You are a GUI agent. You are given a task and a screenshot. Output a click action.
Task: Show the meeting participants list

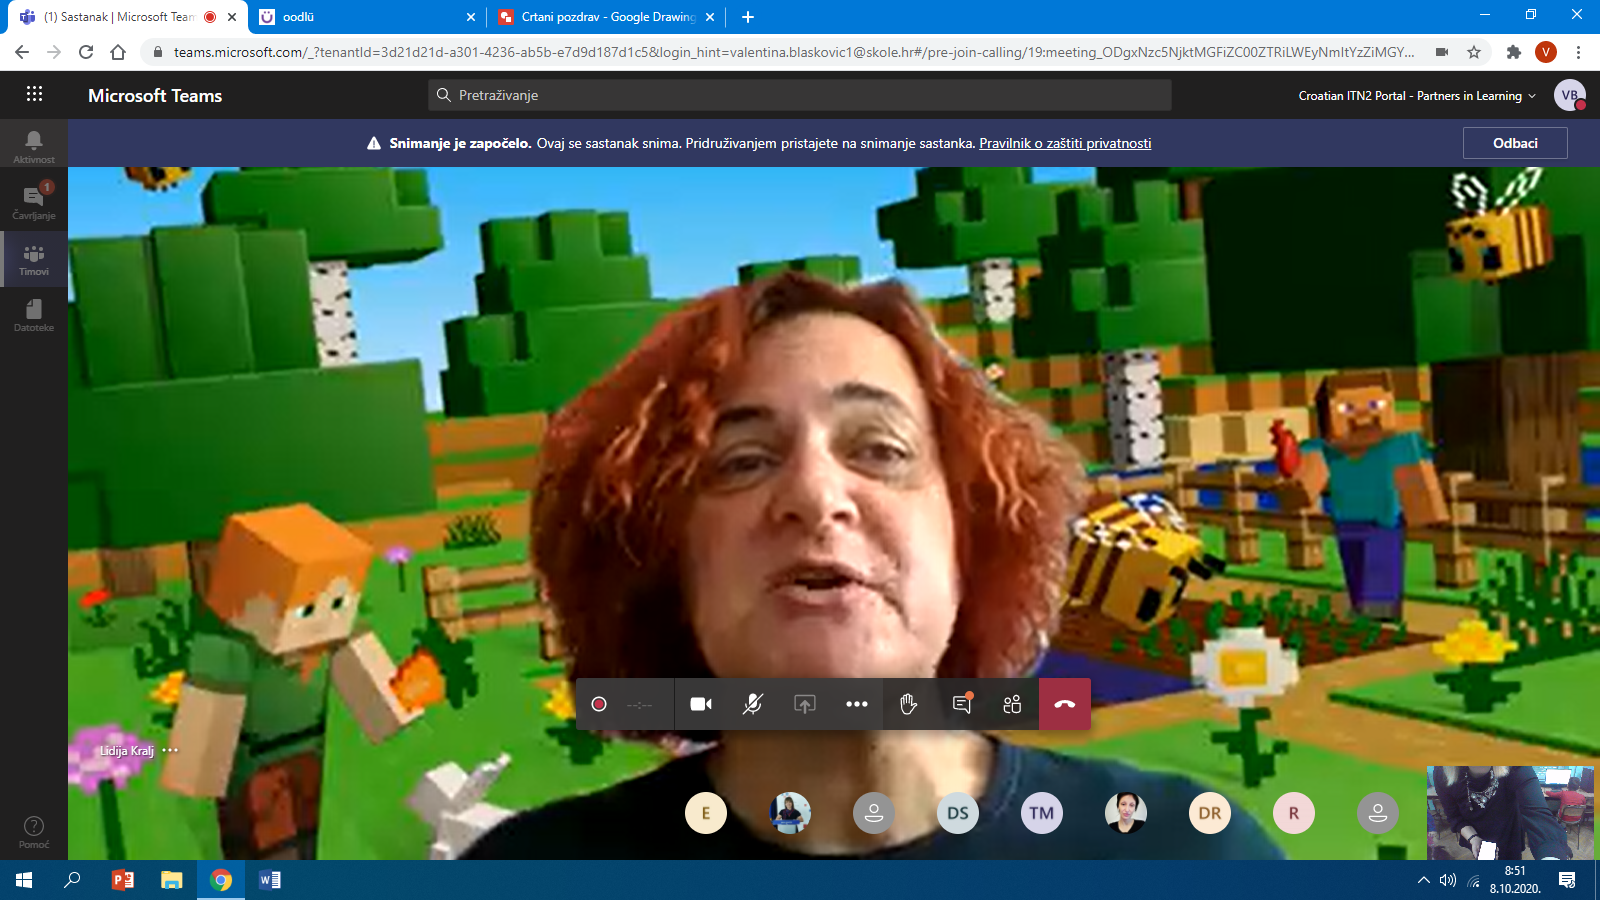1012,704
